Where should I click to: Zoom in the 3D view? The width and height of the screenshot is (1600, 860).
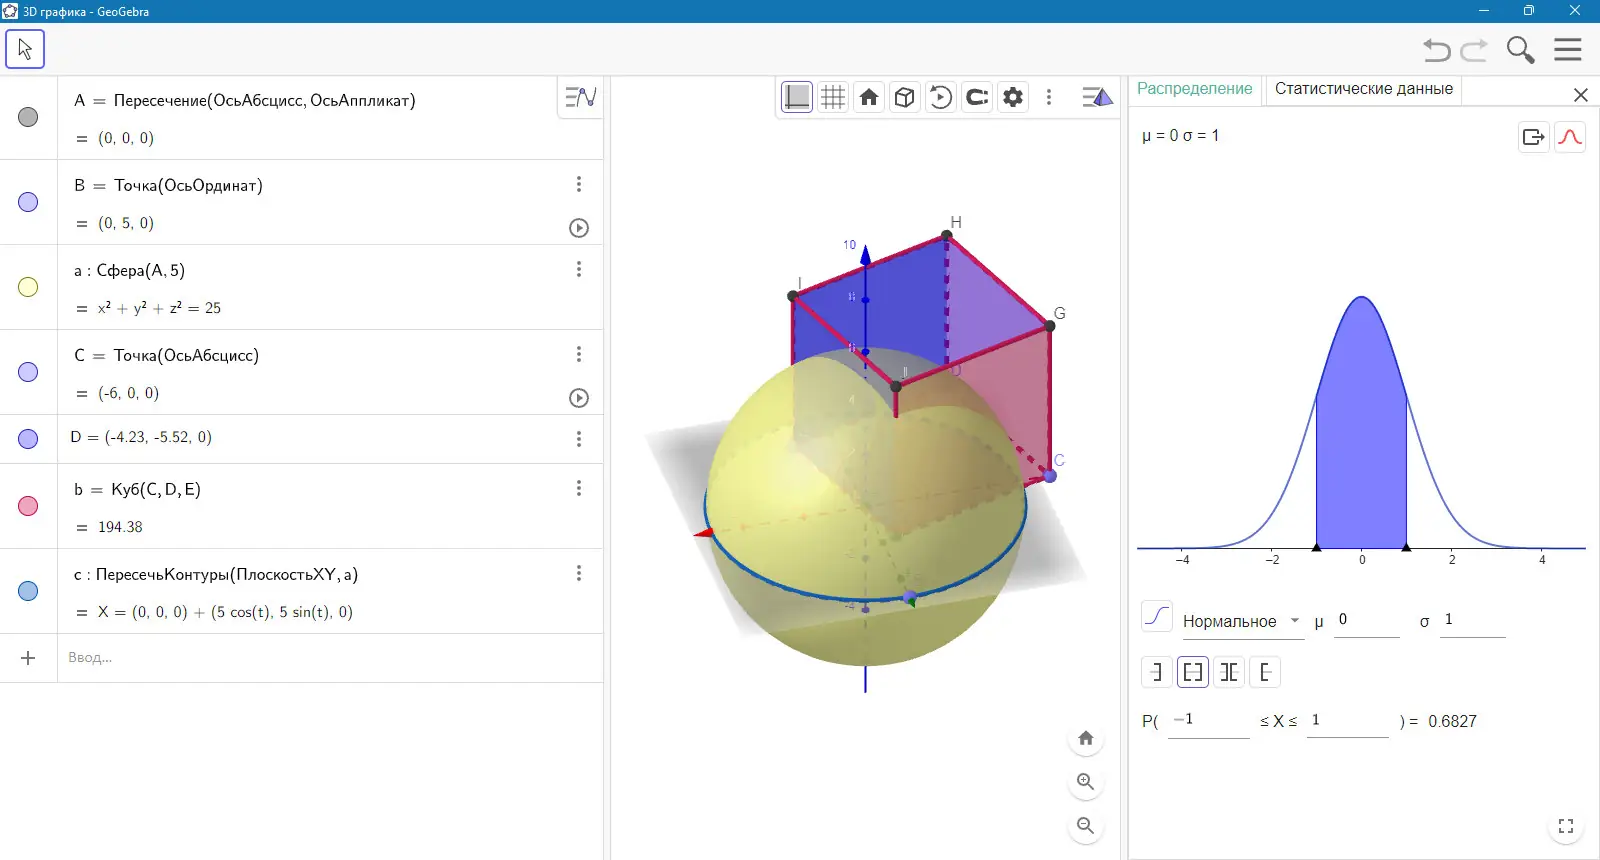coord(1086,782)
